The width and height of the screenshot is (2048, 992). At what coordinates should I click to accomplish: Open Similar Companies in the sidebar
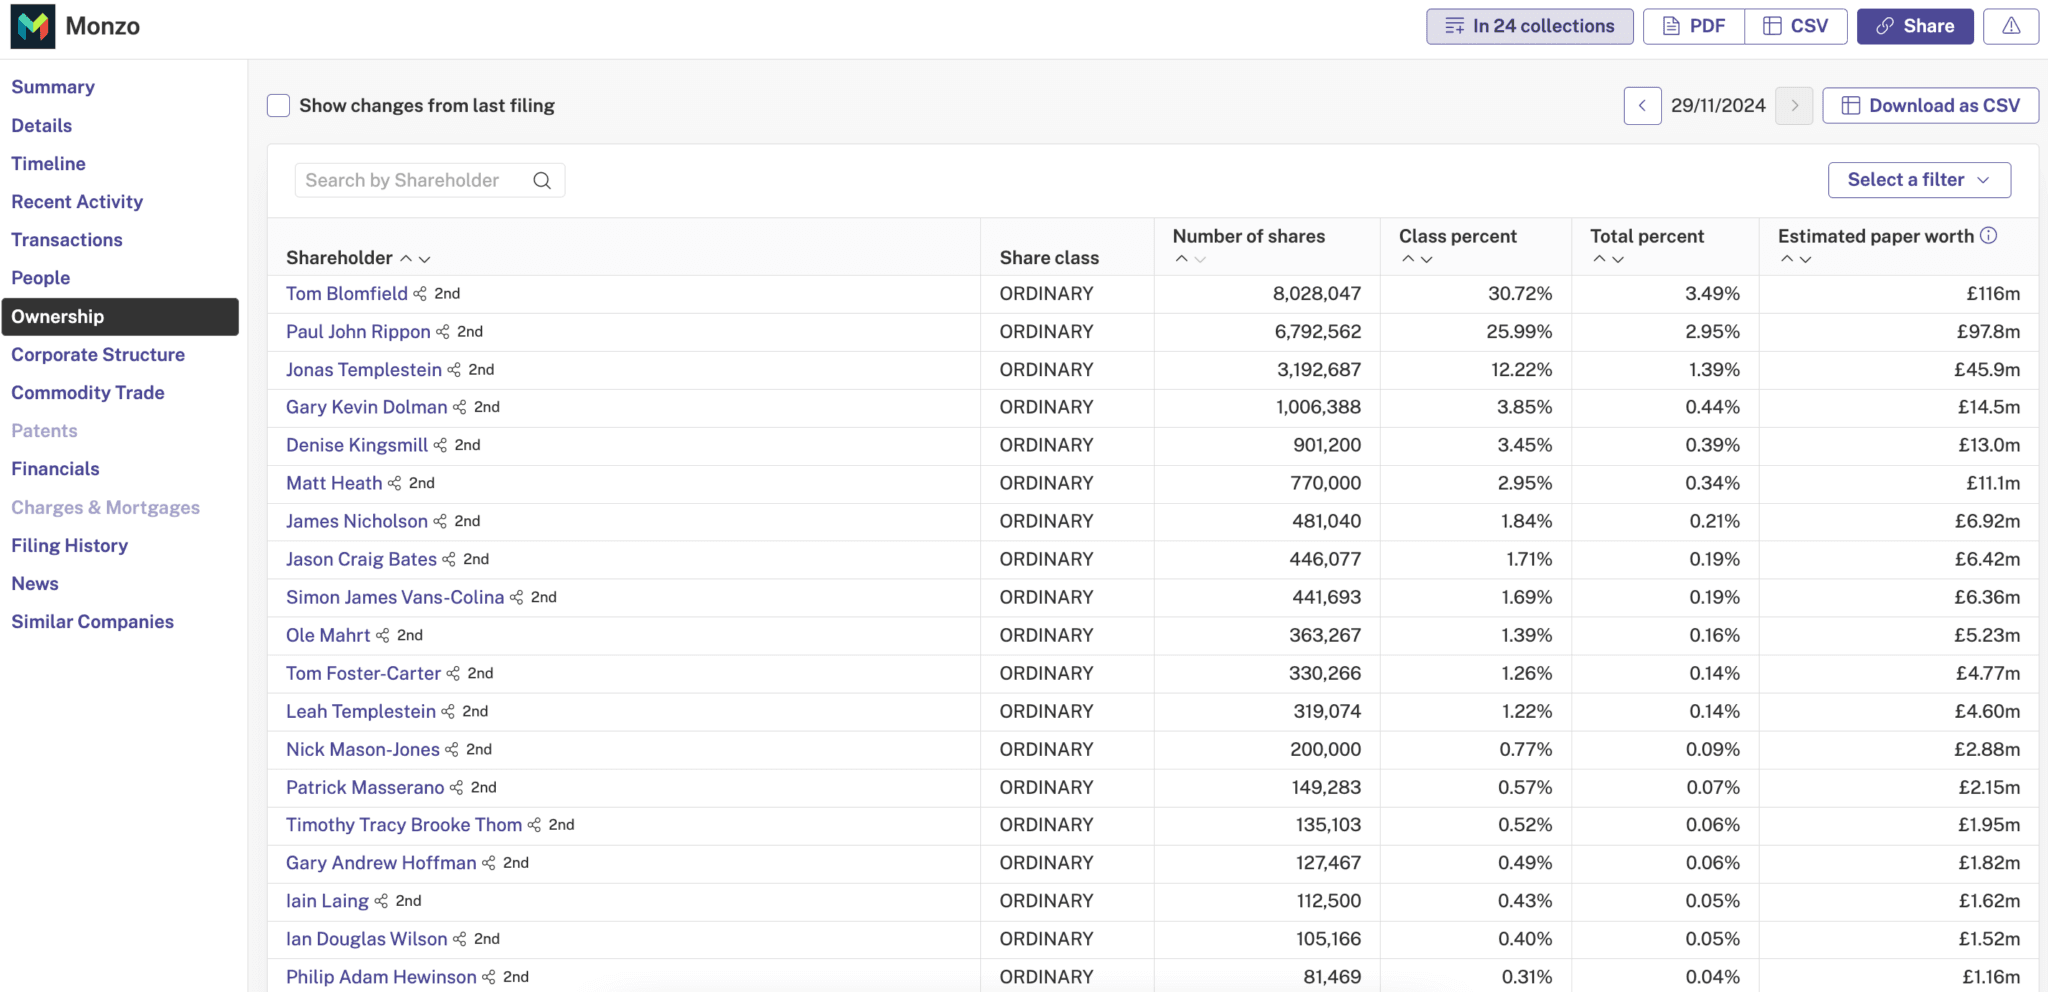click(93, 622)
